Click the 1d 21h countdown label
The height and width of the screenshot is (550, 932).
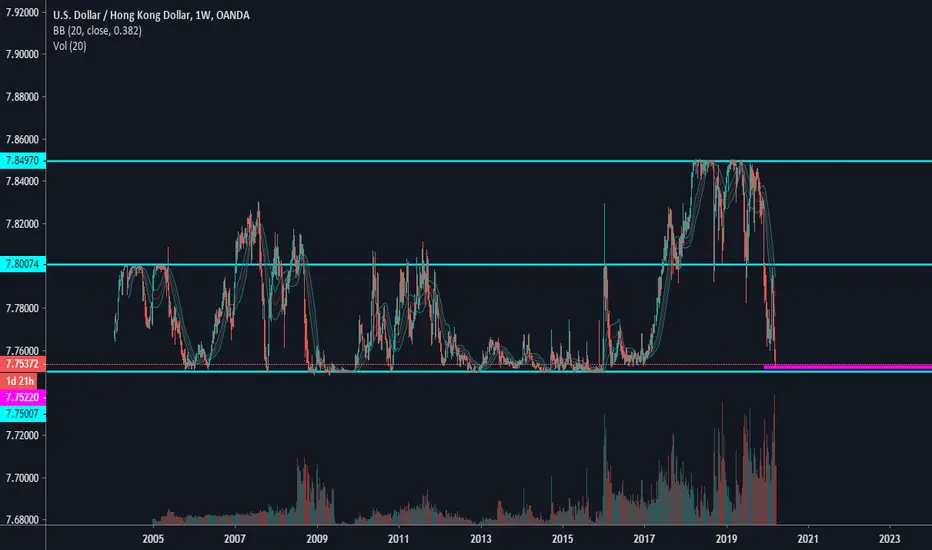[x=20, y=381]
